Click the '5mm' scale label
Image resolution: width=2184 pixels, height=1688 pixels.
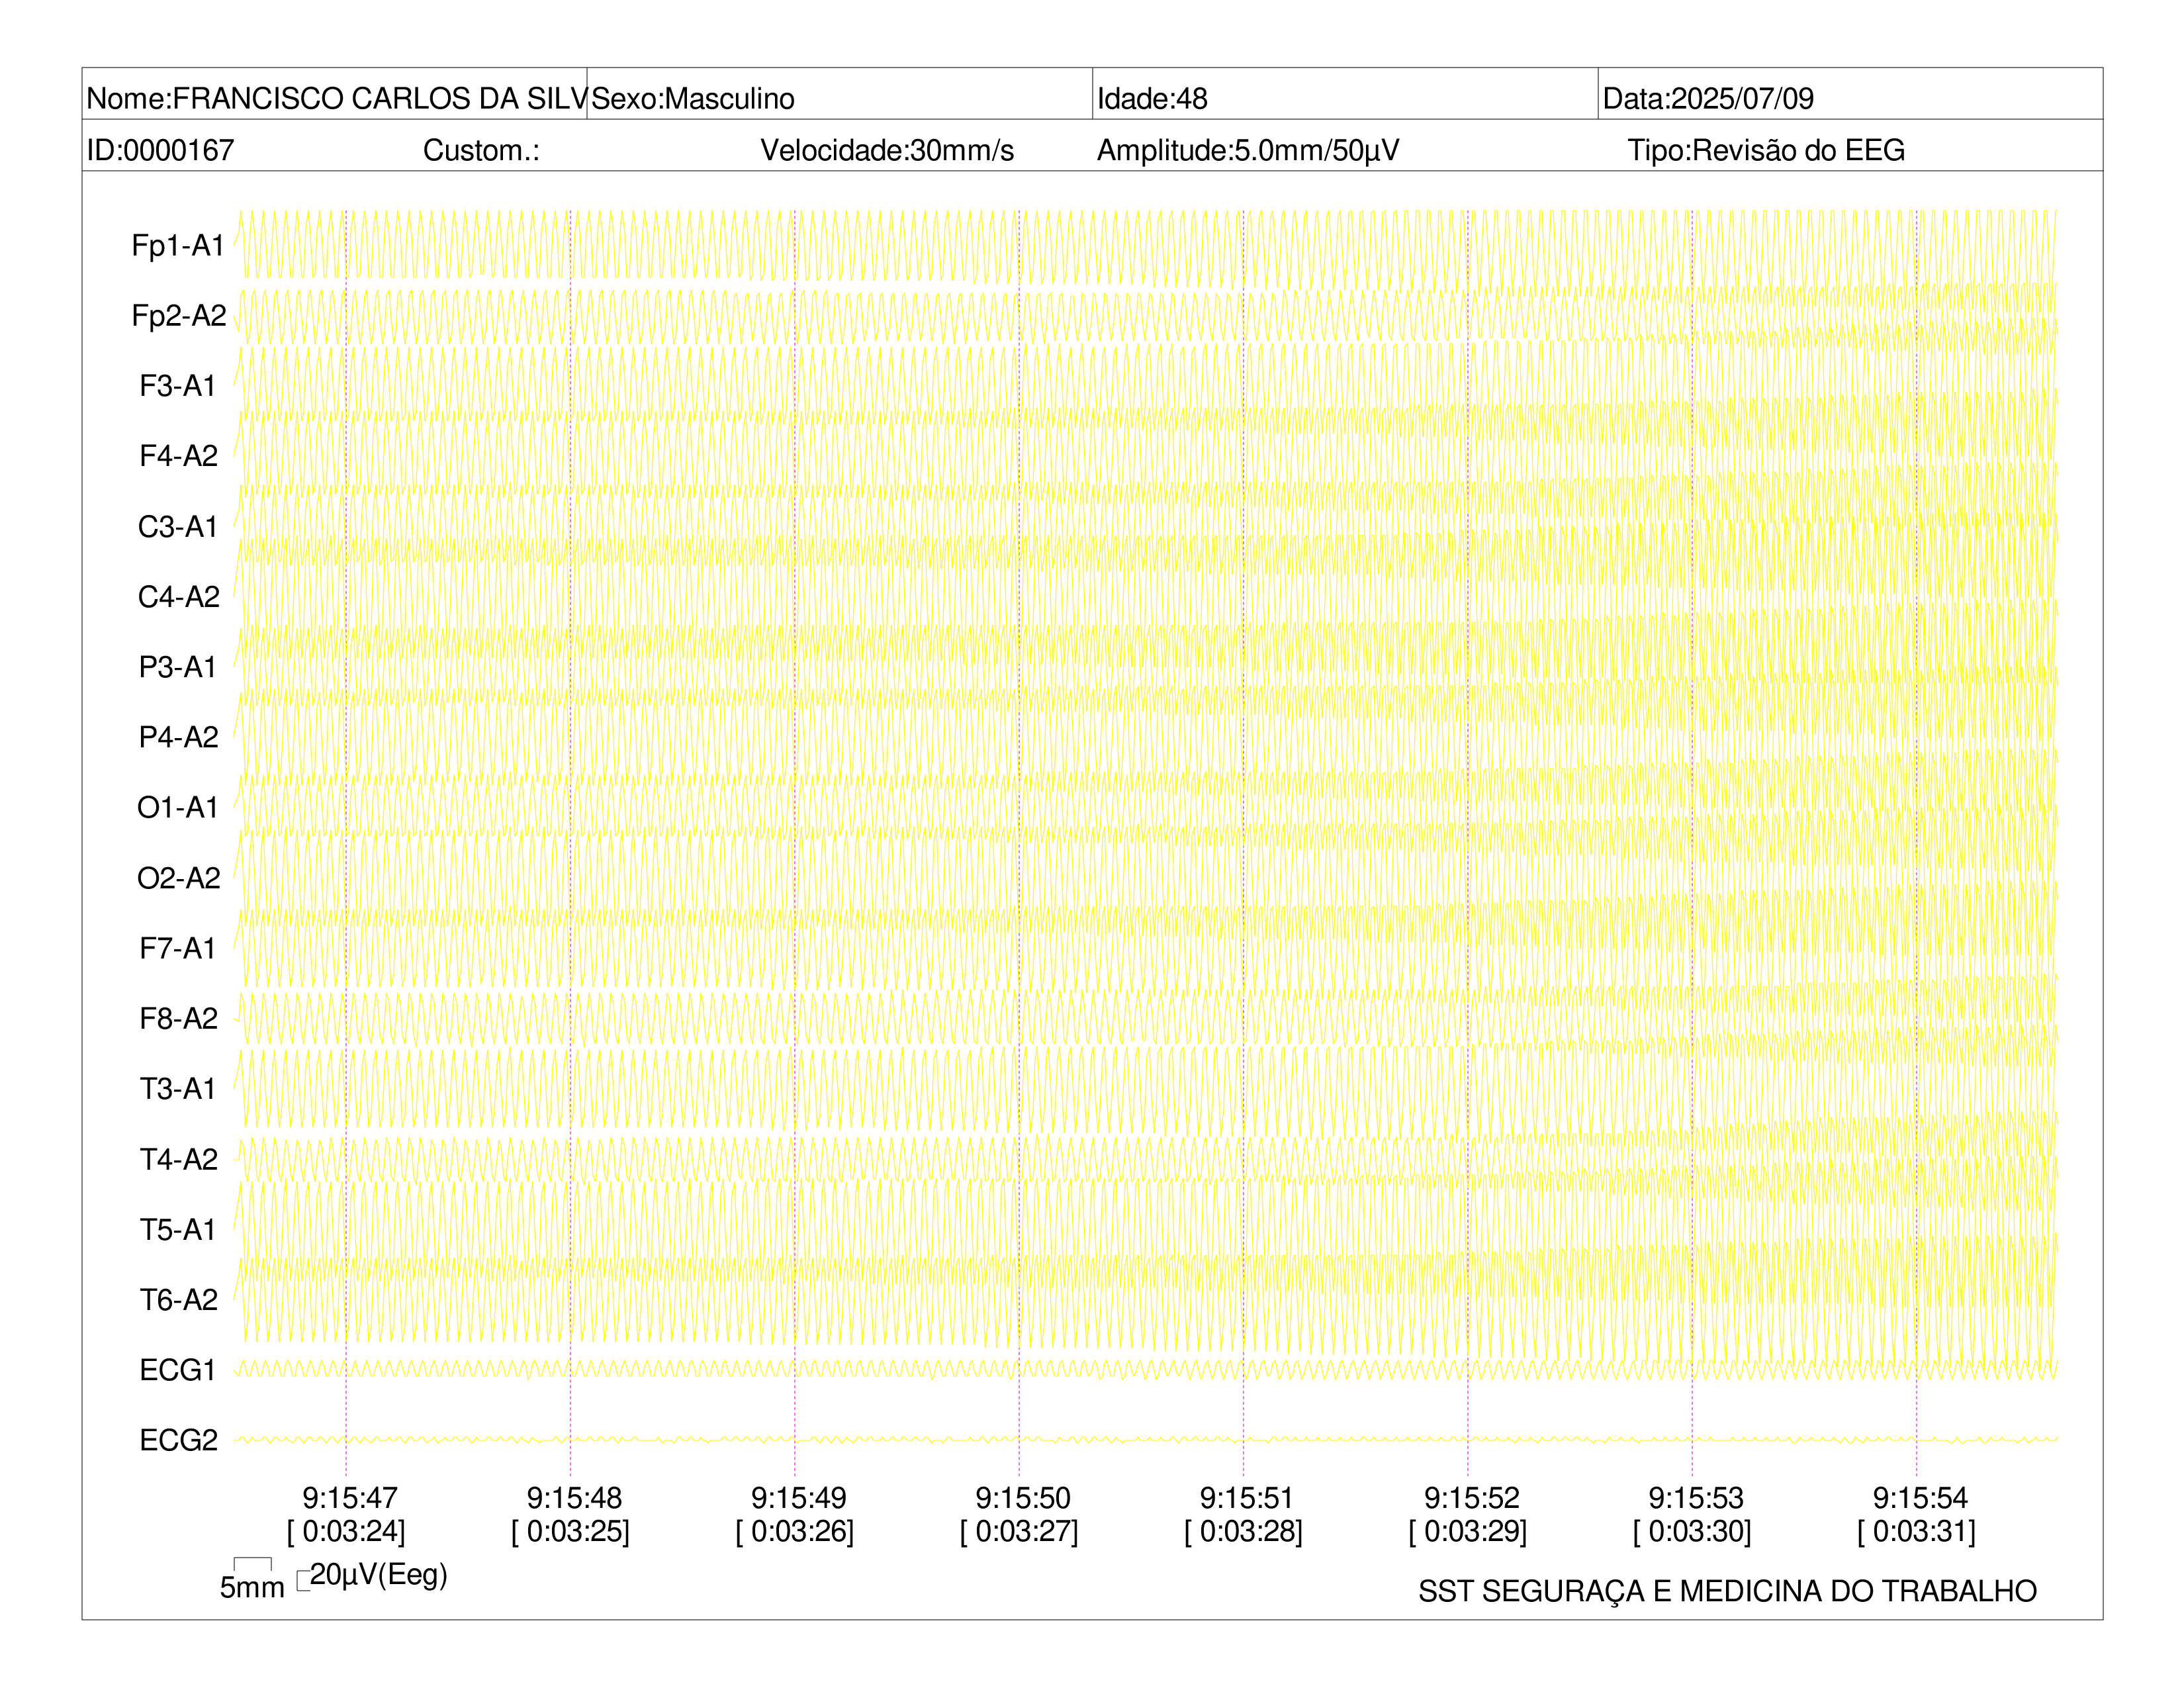click(x=252, y=1587)
